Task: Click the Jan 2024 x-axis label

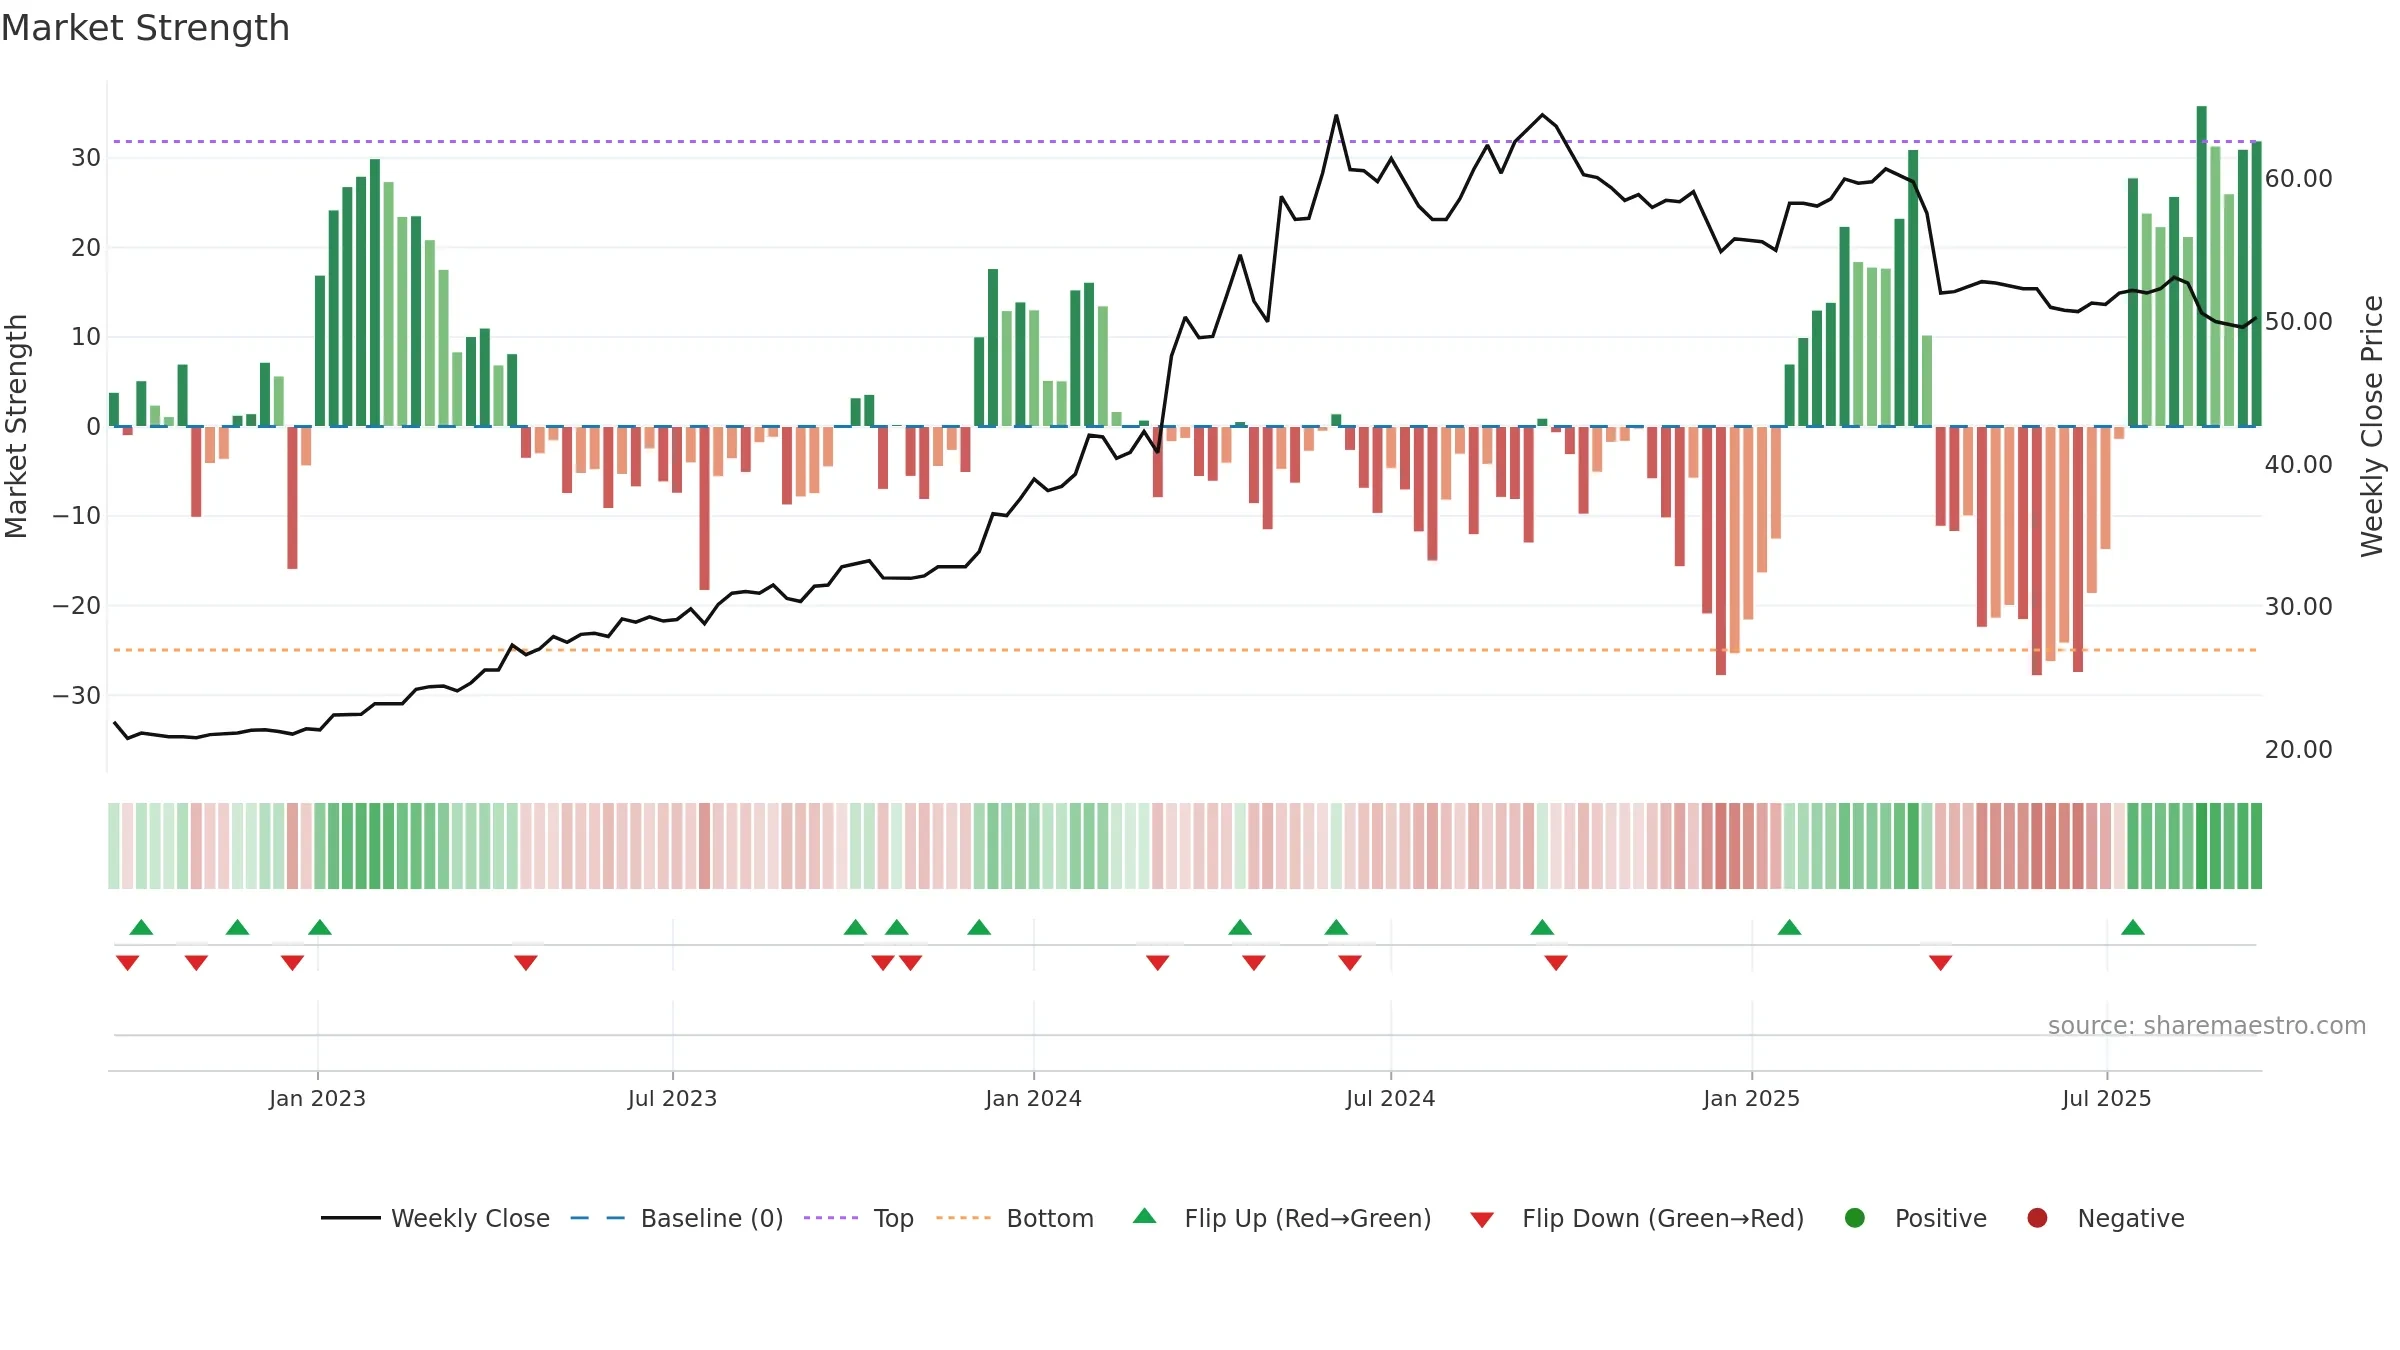Action: pyautogui.click(x=1033, y=1098)
